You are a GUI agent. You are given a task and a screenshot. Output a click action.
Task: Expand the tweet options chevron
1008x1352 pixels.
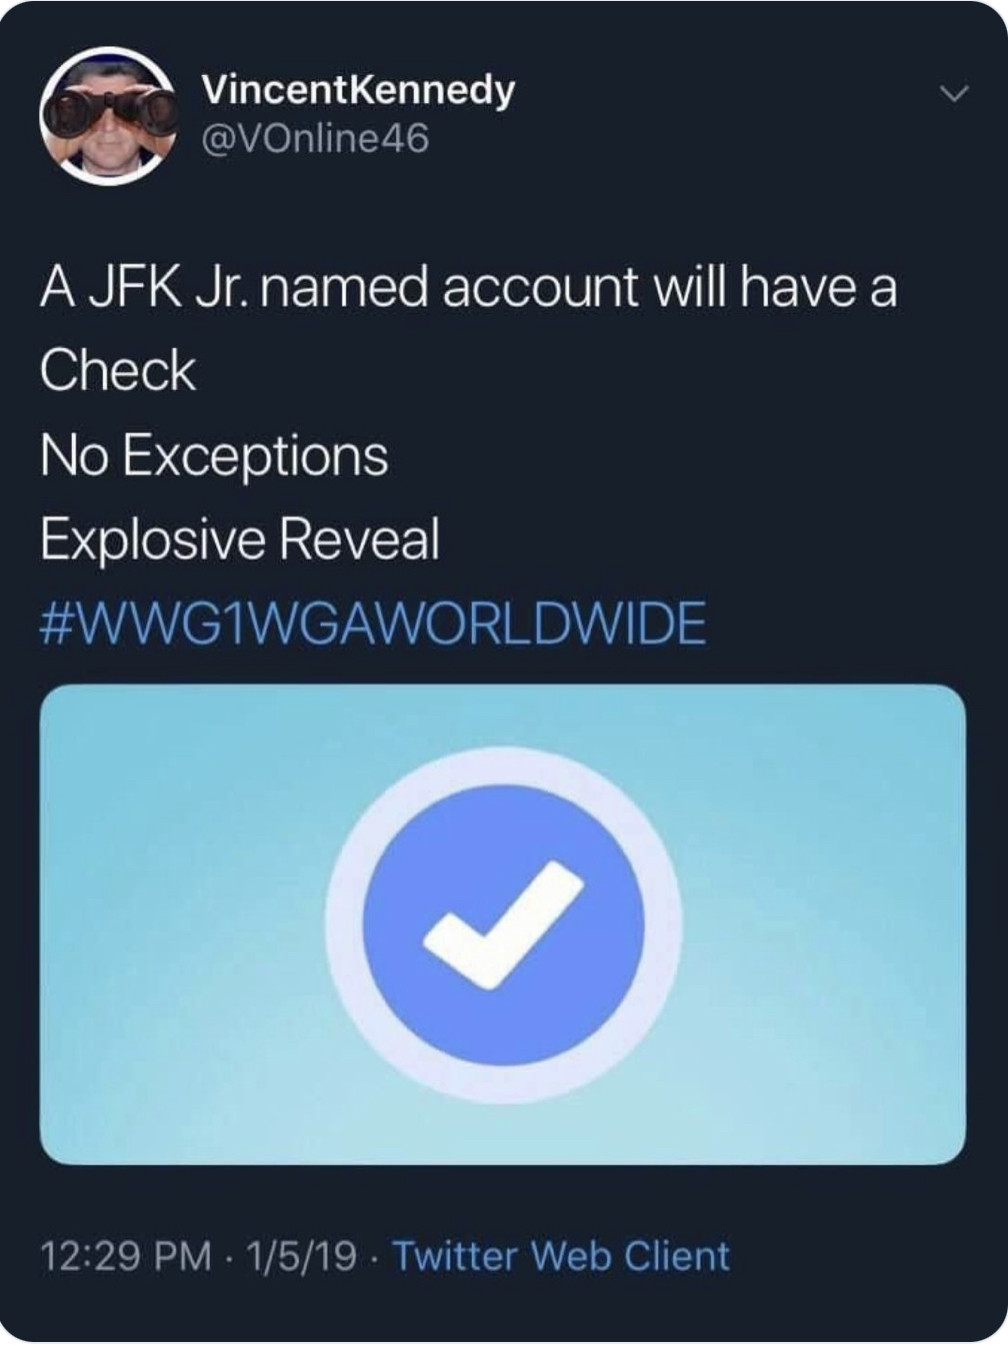coord(956,95)
